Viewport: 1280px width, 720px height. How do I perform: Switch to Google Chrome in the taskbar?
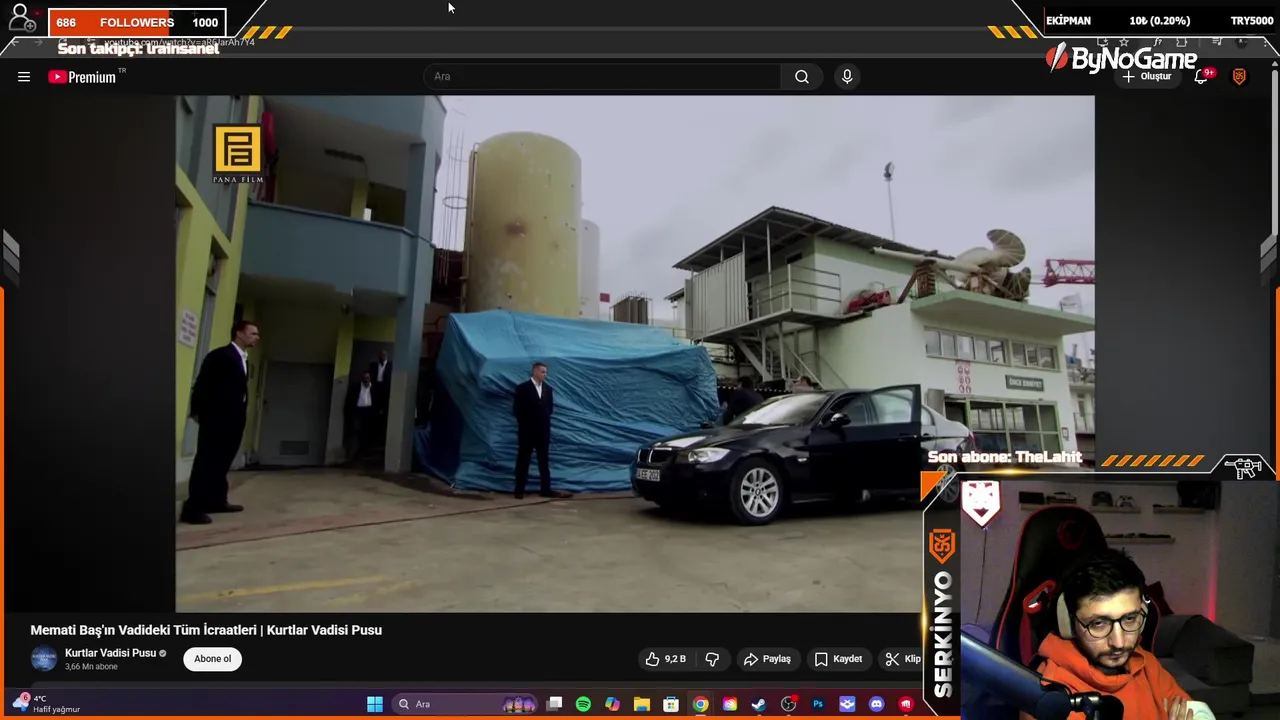(700, 704)
